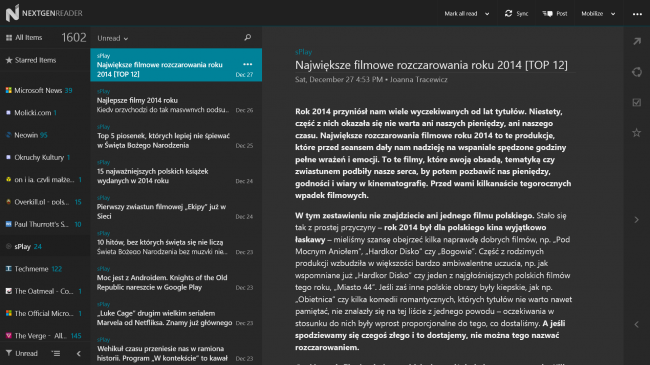This screenshot has width=650, height=365.
Task: Open the Okruchy Kultury feed
Action: click(x=45, y=157)
